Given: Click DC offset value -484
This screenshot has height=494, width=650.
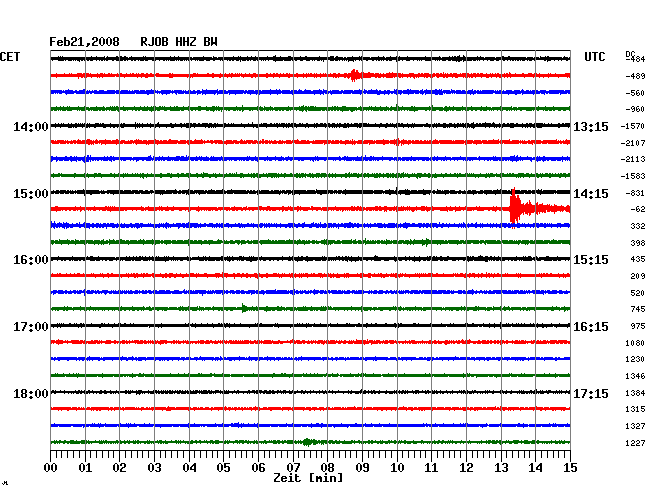Looking at the screenshot, I should click(635, 59).
